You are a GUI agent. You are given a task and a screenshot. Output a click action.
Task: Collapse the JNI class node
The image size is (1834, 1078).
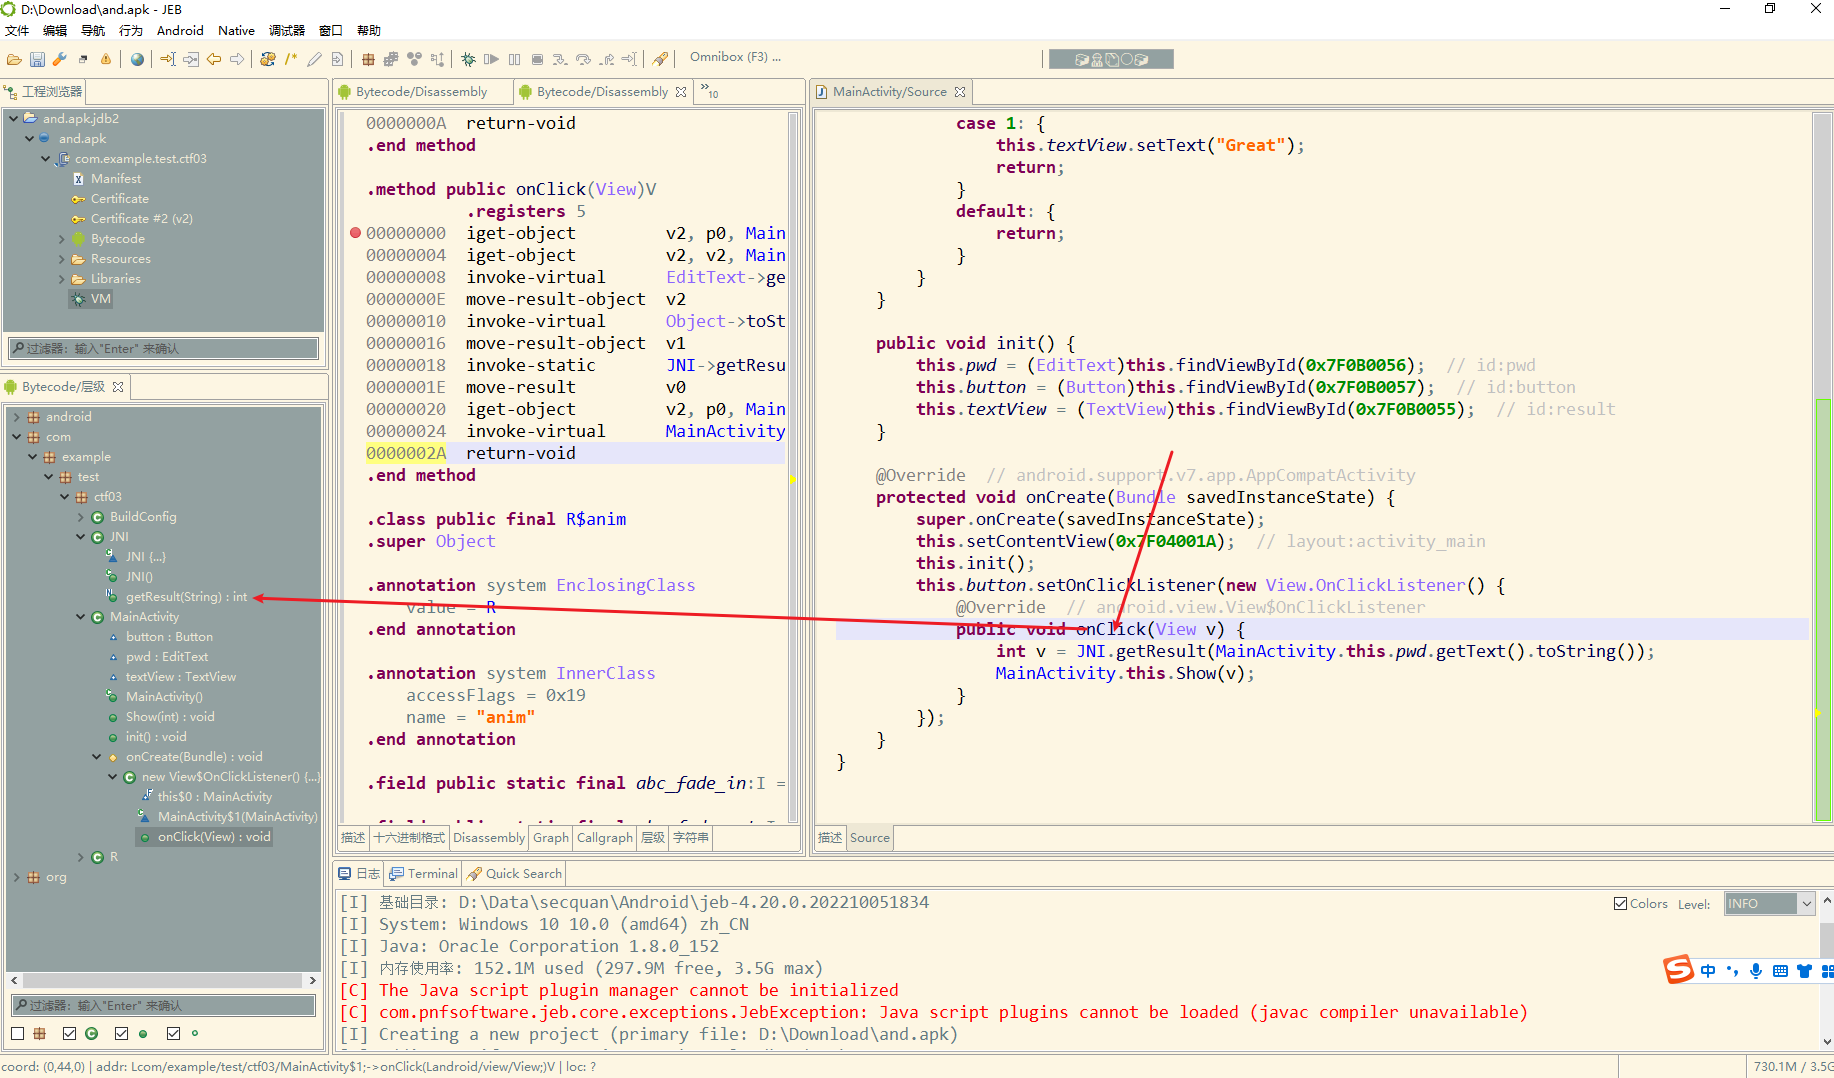(81, 537)
